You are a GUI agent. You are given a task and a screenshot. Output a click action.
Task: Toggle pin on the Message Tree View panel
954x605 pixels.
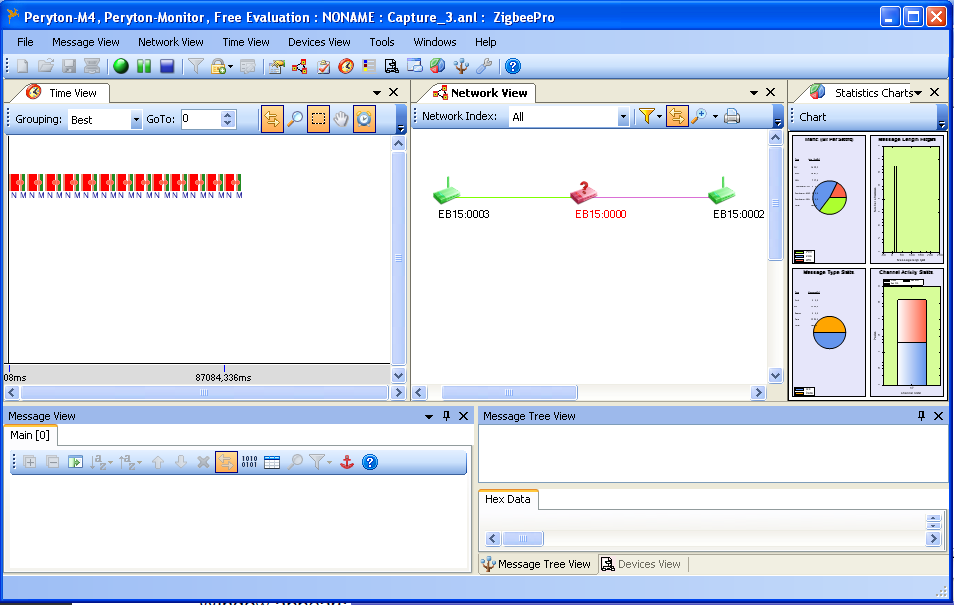921,416
